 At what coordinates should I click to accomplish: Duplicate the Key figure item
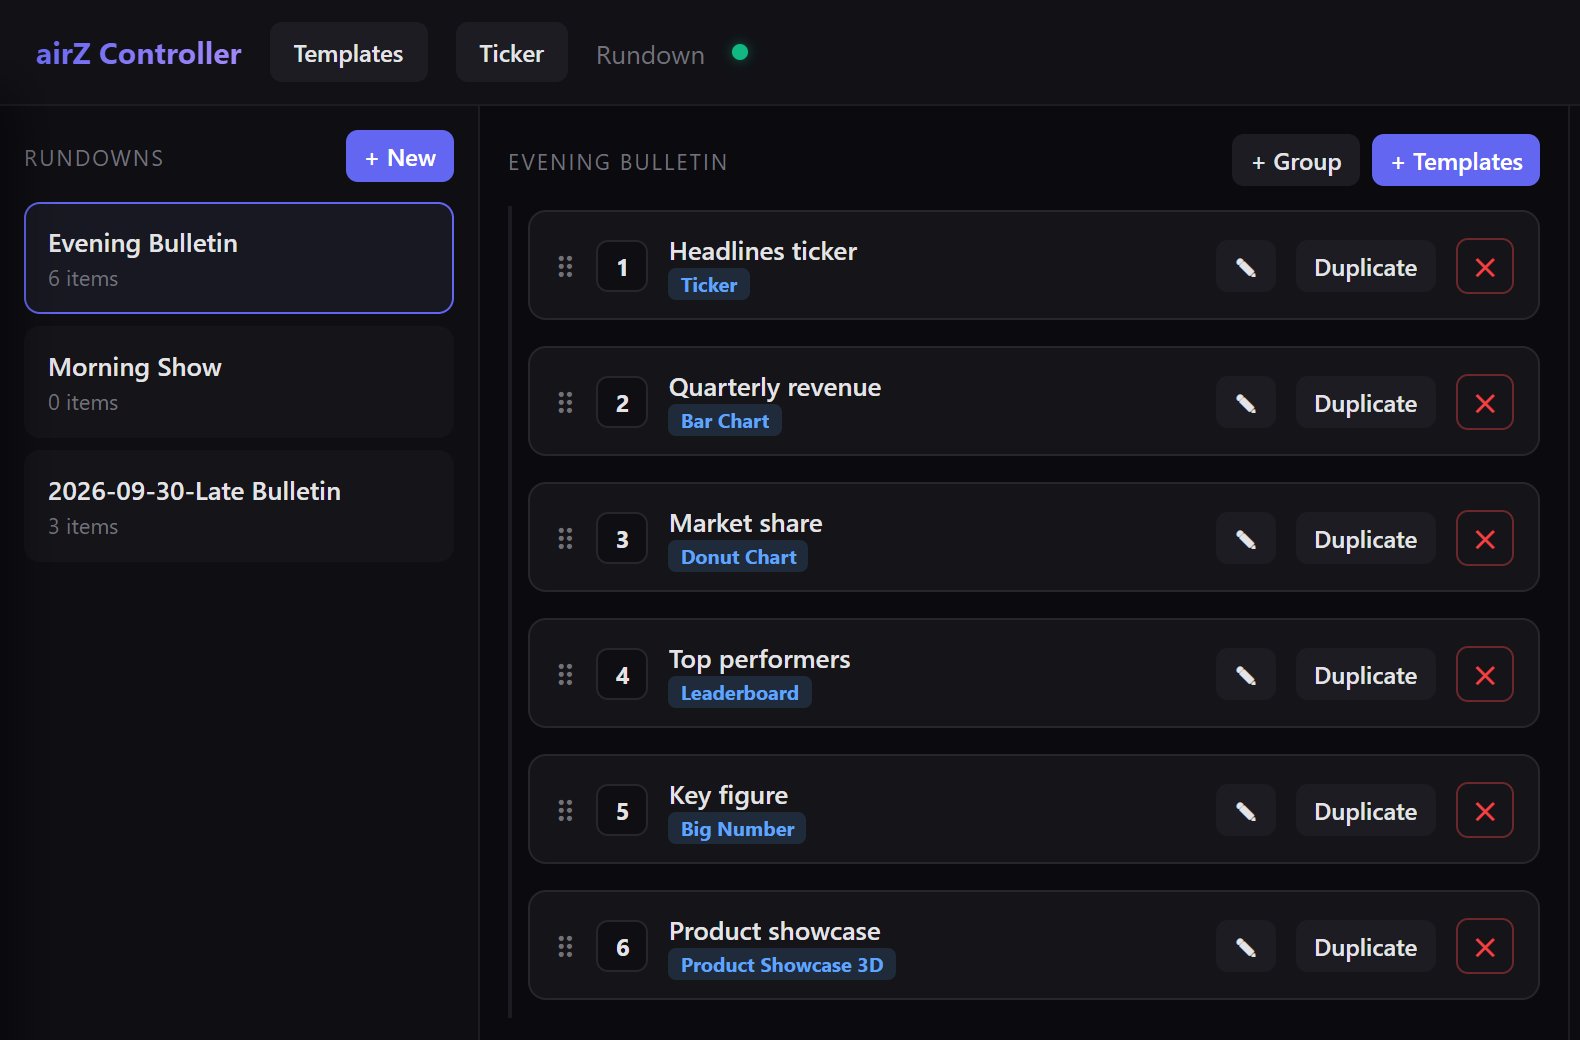coord(1365,811)
